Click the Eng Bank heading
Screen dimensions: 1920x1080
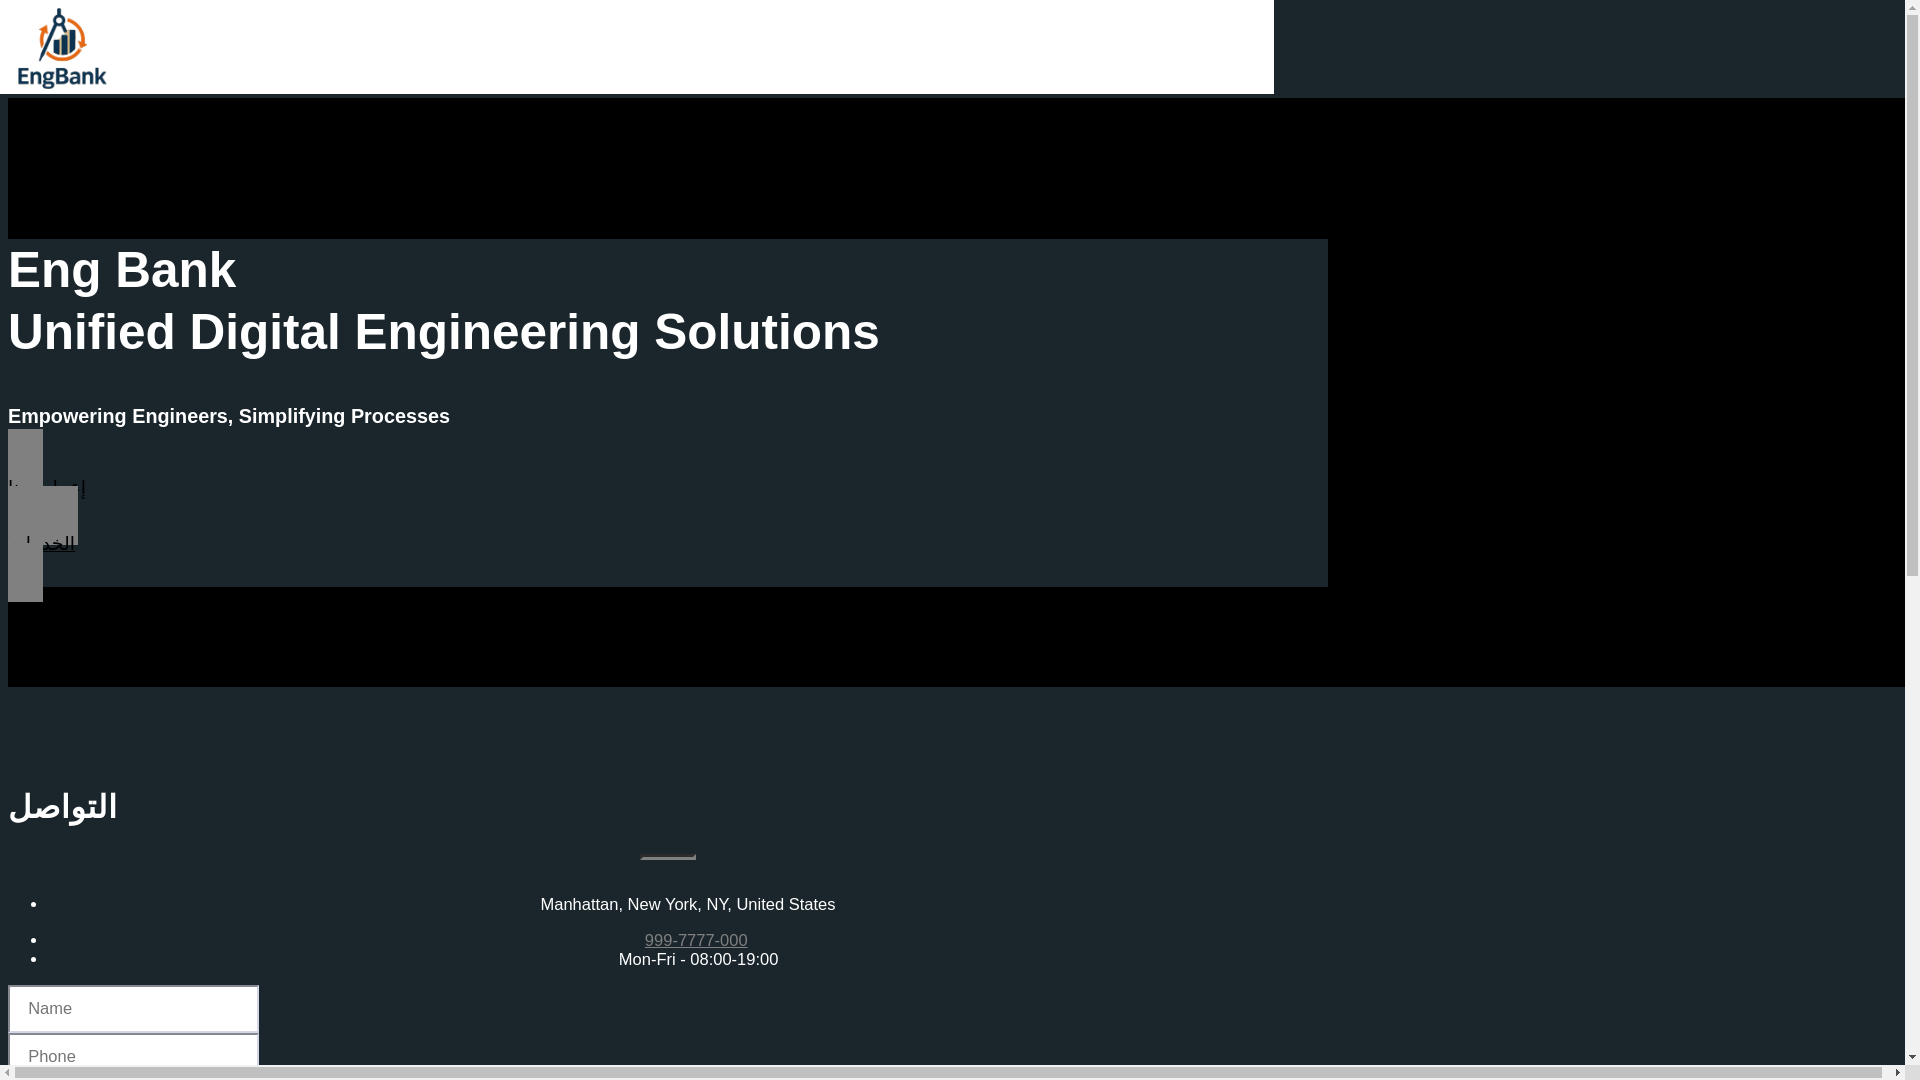coord(122,270)
